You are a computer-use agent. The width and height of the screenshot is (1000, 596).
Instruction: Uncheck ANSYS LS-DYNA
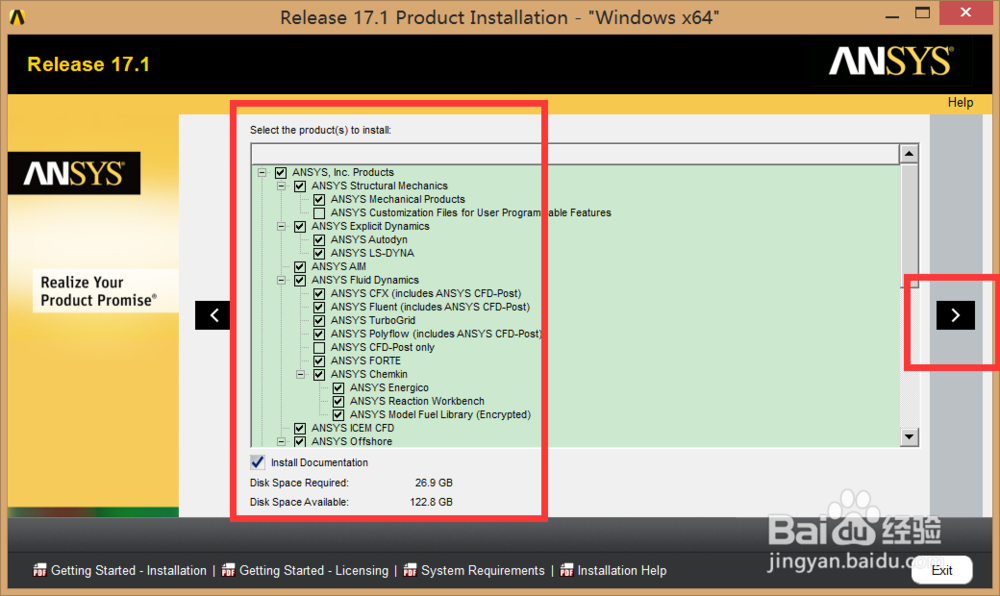pyautogui.click(x=319, y=253)
